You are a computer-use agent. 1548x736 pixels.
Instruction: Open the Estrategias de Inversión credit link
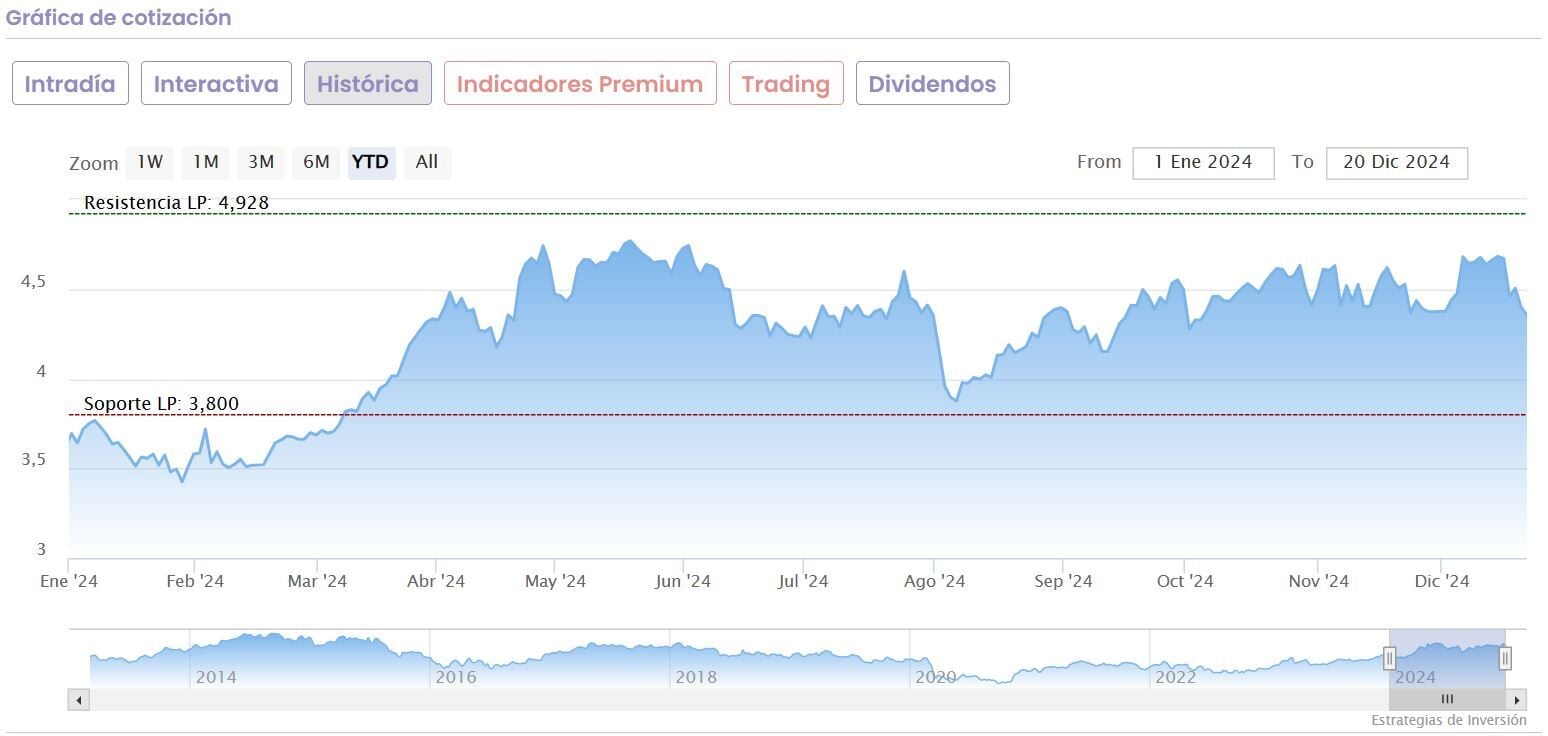(x=1448, y=720)
